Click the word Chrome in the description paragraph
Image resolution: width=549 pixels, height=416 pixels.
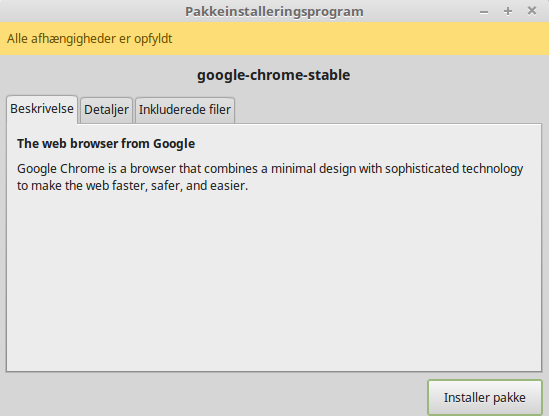coord(82,169)
